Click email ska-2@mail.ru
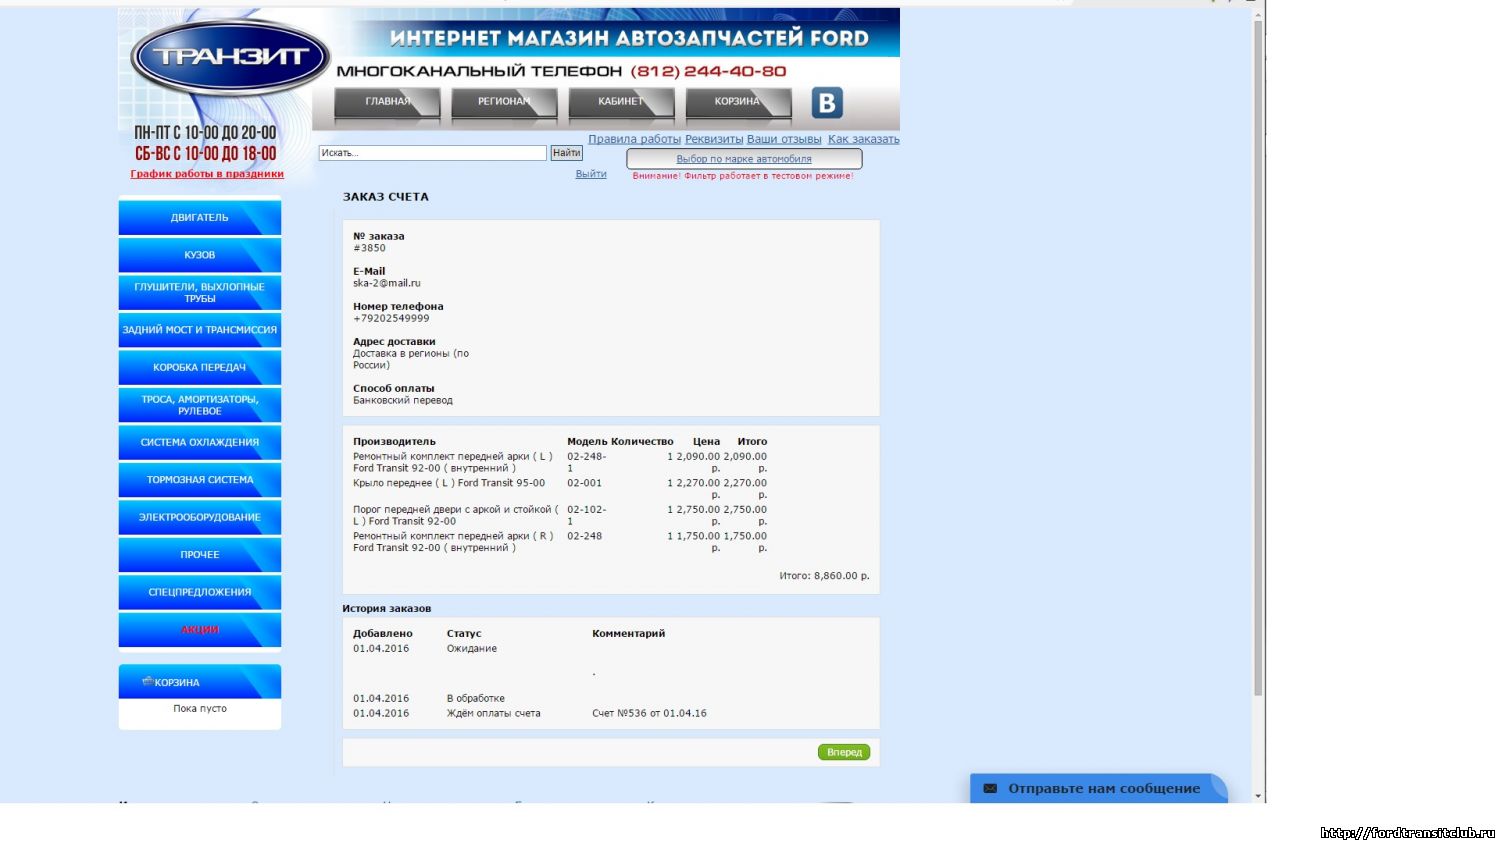The width and height of the screenshot is (1500, 843). click(387, 283)
